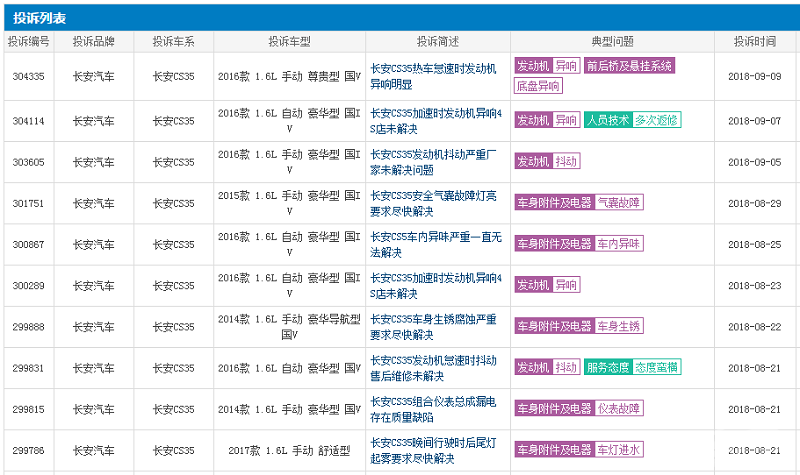Select complaint number 303605
This screenshot has height=475, width=800.
click(x=29, y=162)
